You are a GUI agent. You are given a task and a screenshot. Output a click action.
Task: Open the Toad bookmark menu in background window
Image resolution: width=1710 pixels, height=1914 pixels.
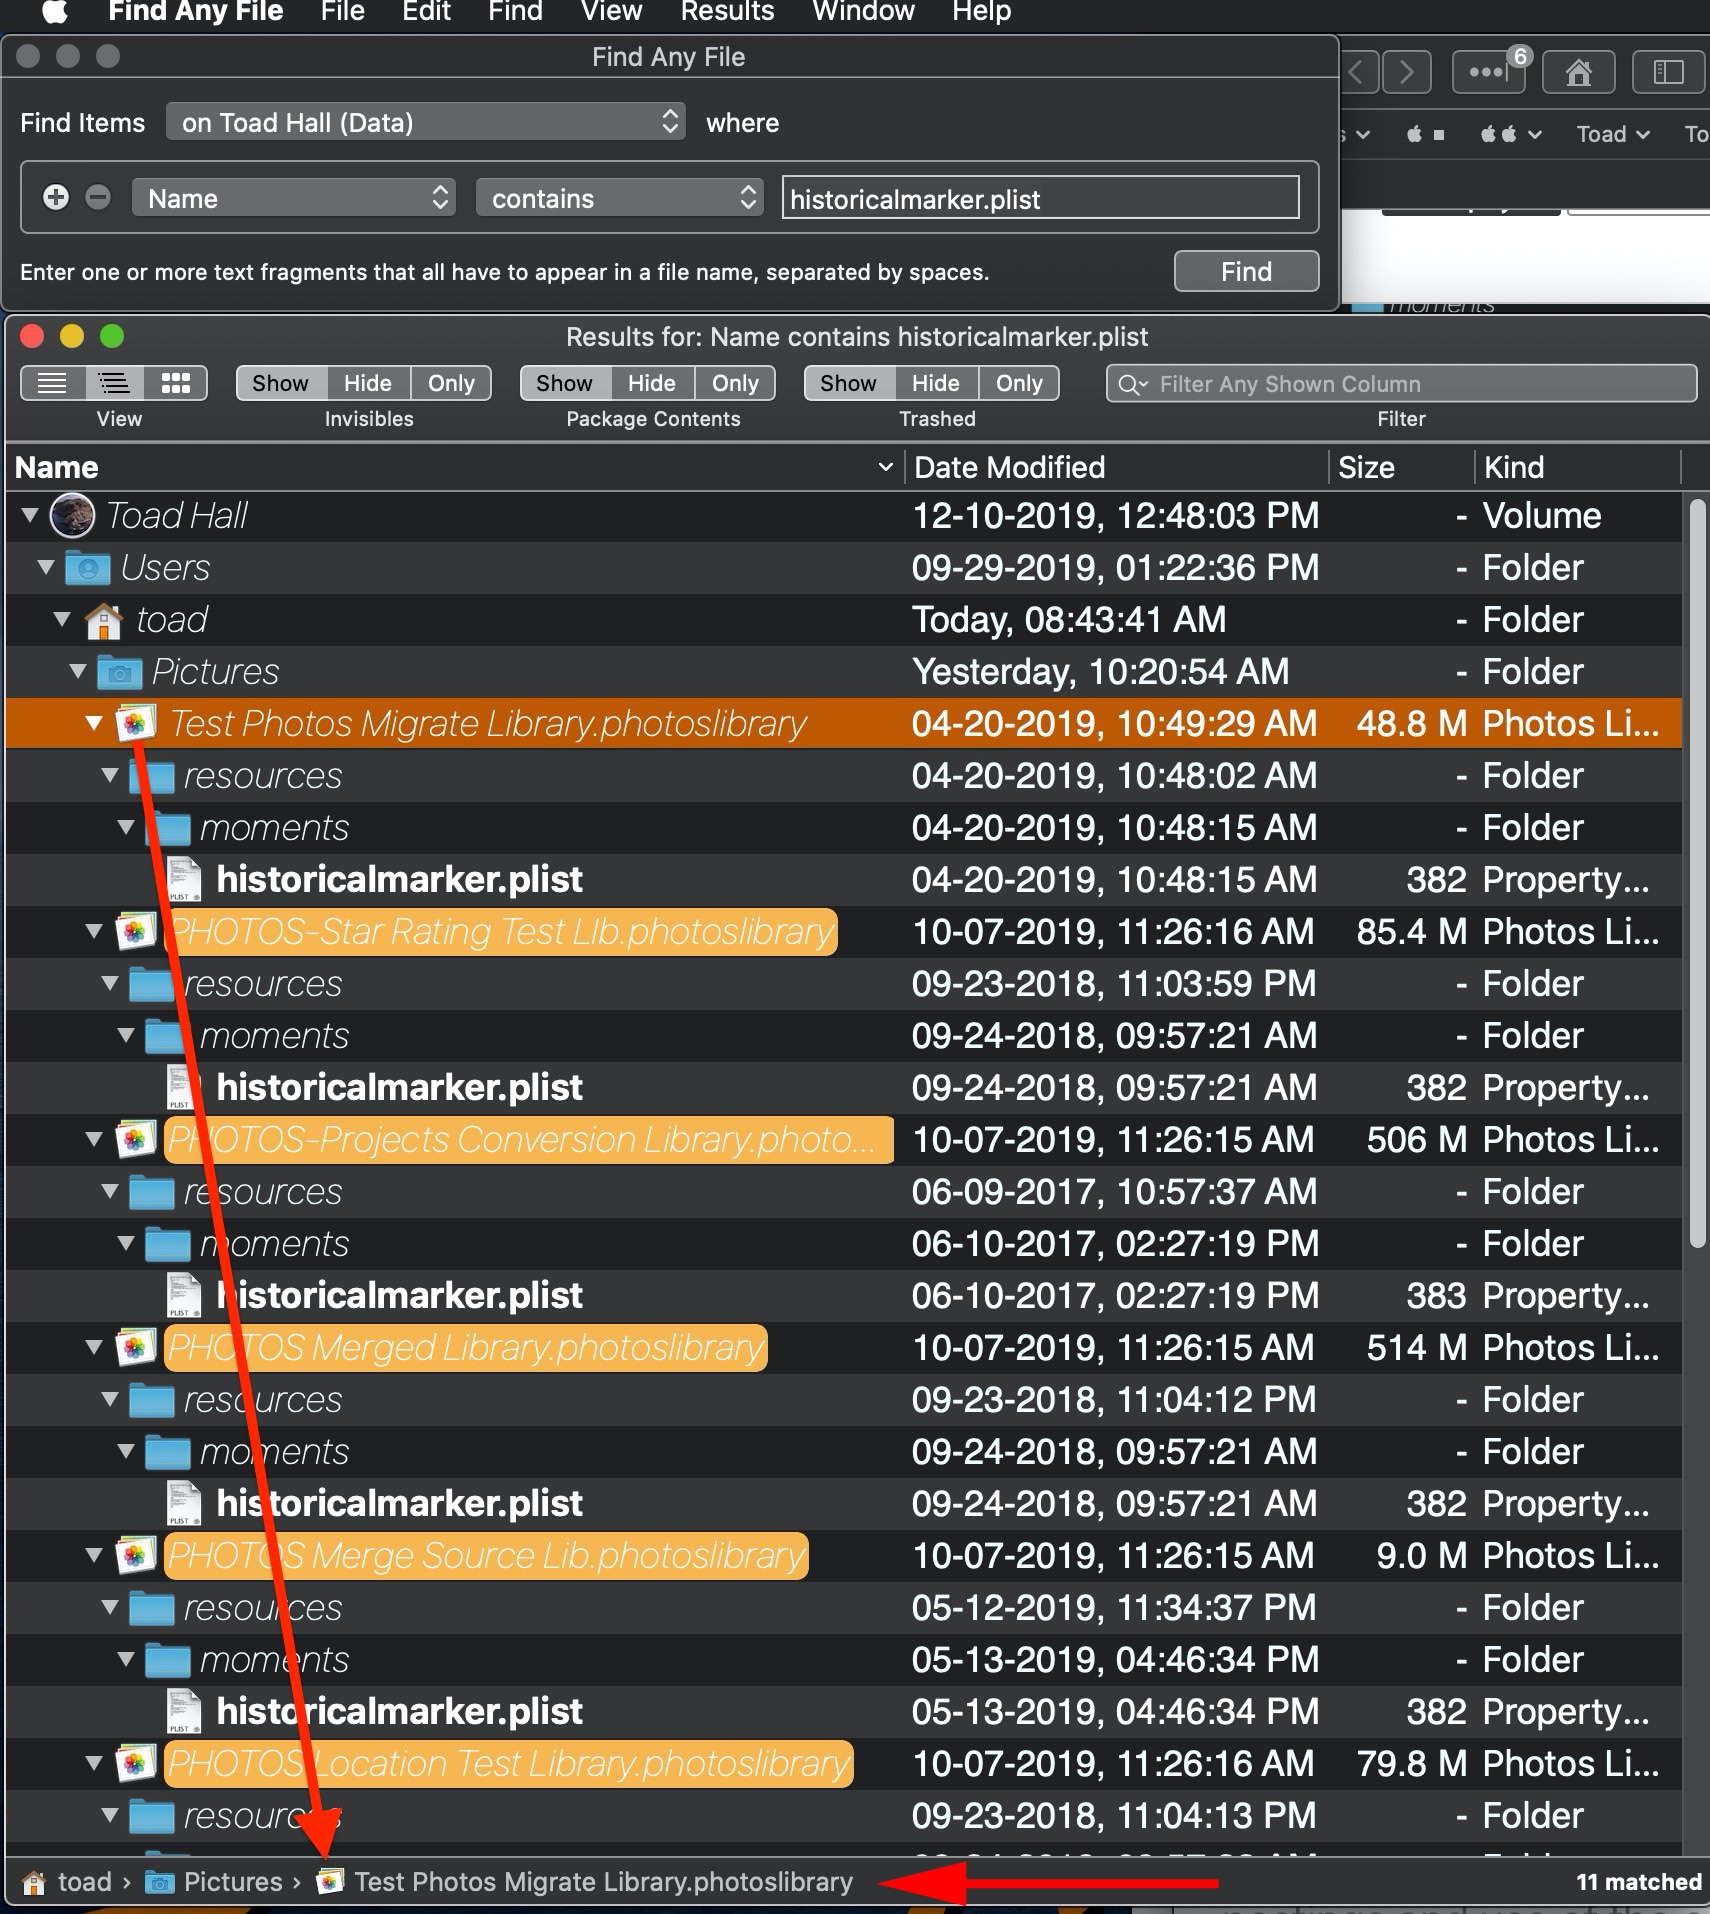pyautogui.click(x=1612, y=134)
